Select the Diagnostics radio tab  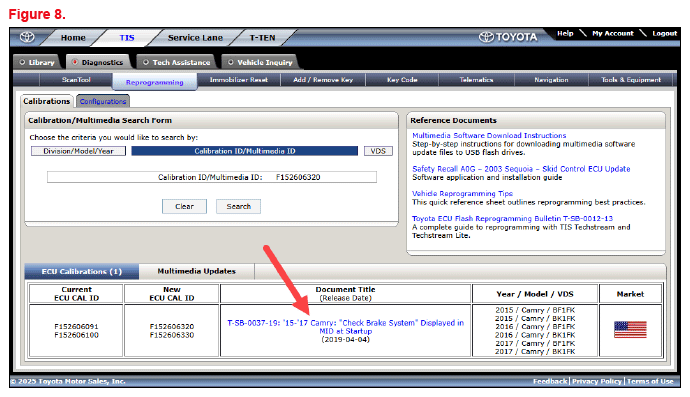[98, 62]
